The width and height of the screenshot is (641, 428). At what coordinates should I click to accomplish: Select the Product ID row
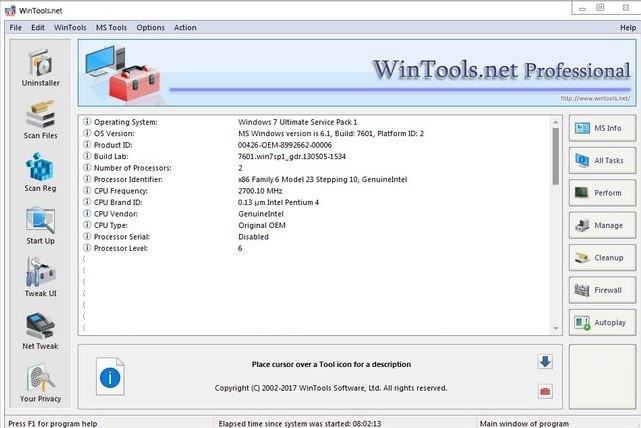point(315,145)
